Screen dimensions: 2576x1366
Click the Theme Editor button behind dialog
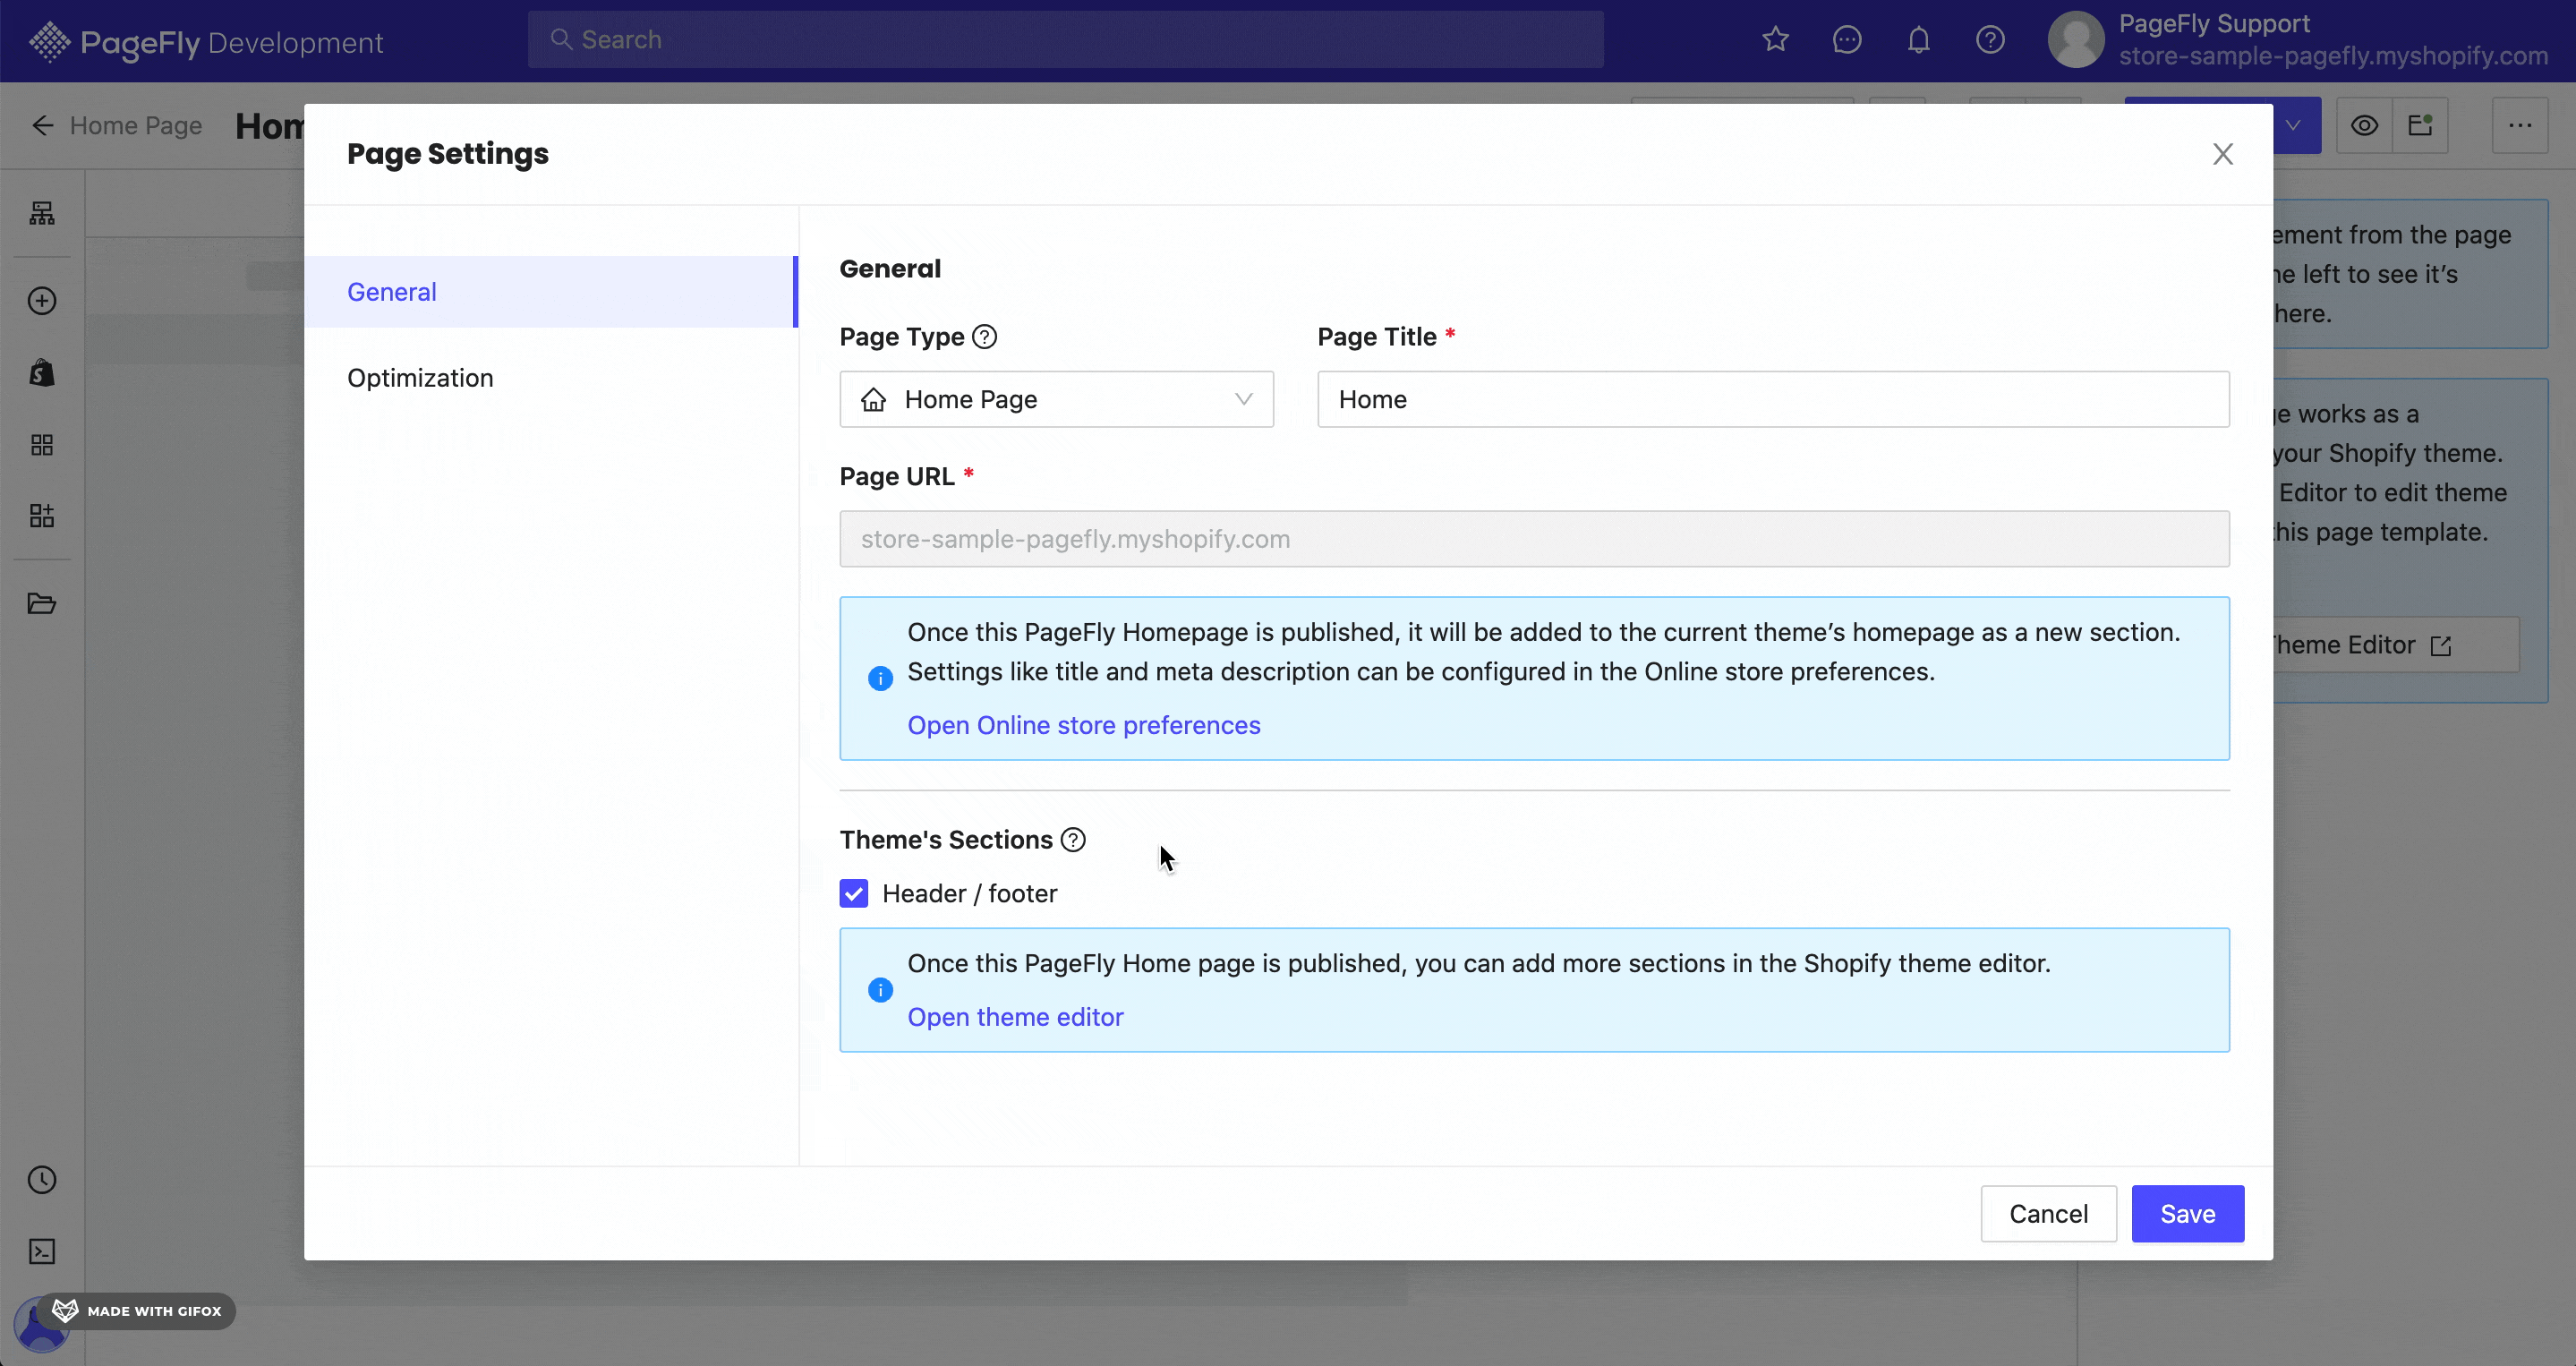tap(2396, 645)
